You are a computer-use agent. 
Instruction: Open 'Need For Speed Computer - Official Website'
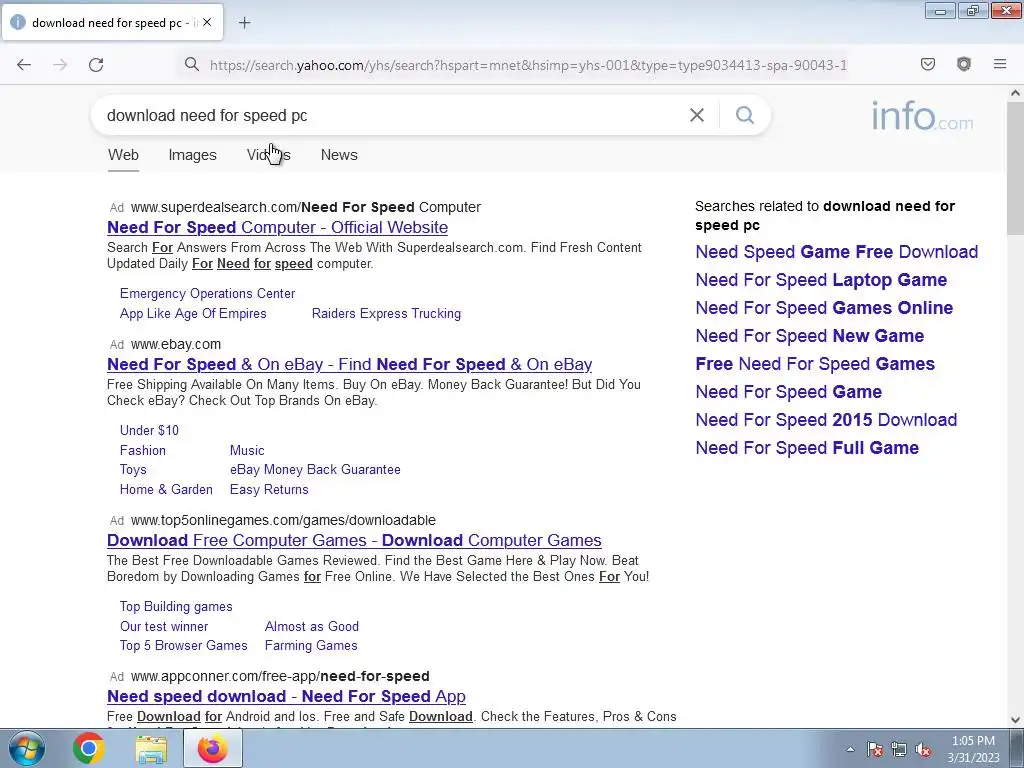point(278,227)
